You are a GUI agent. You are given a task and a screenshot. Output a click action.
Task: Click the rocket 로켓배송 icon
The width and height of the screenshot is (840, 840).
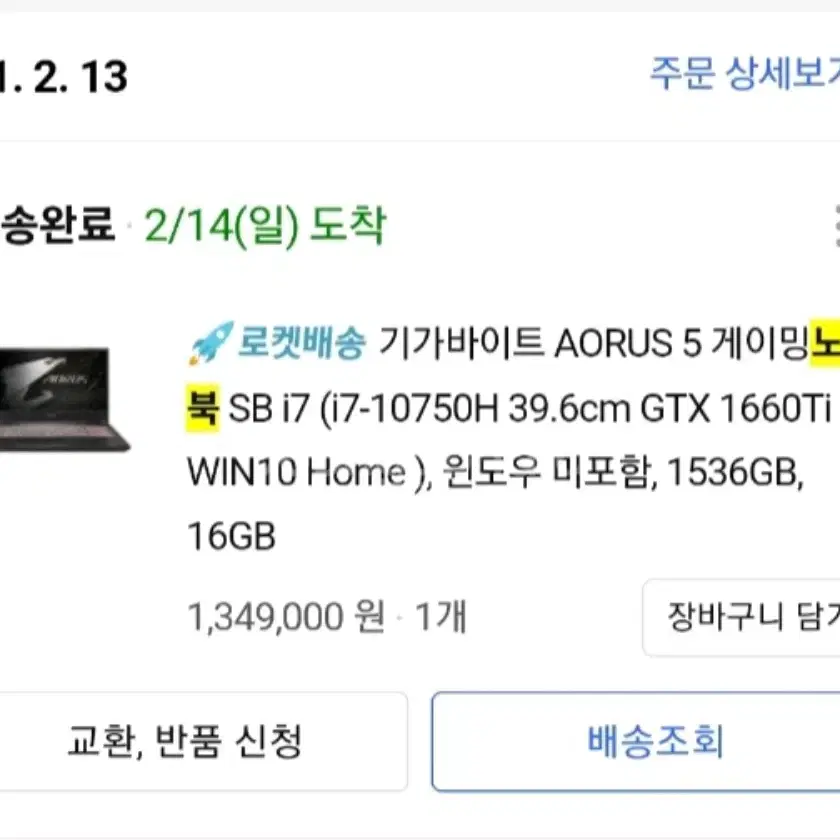coord(211,343)
